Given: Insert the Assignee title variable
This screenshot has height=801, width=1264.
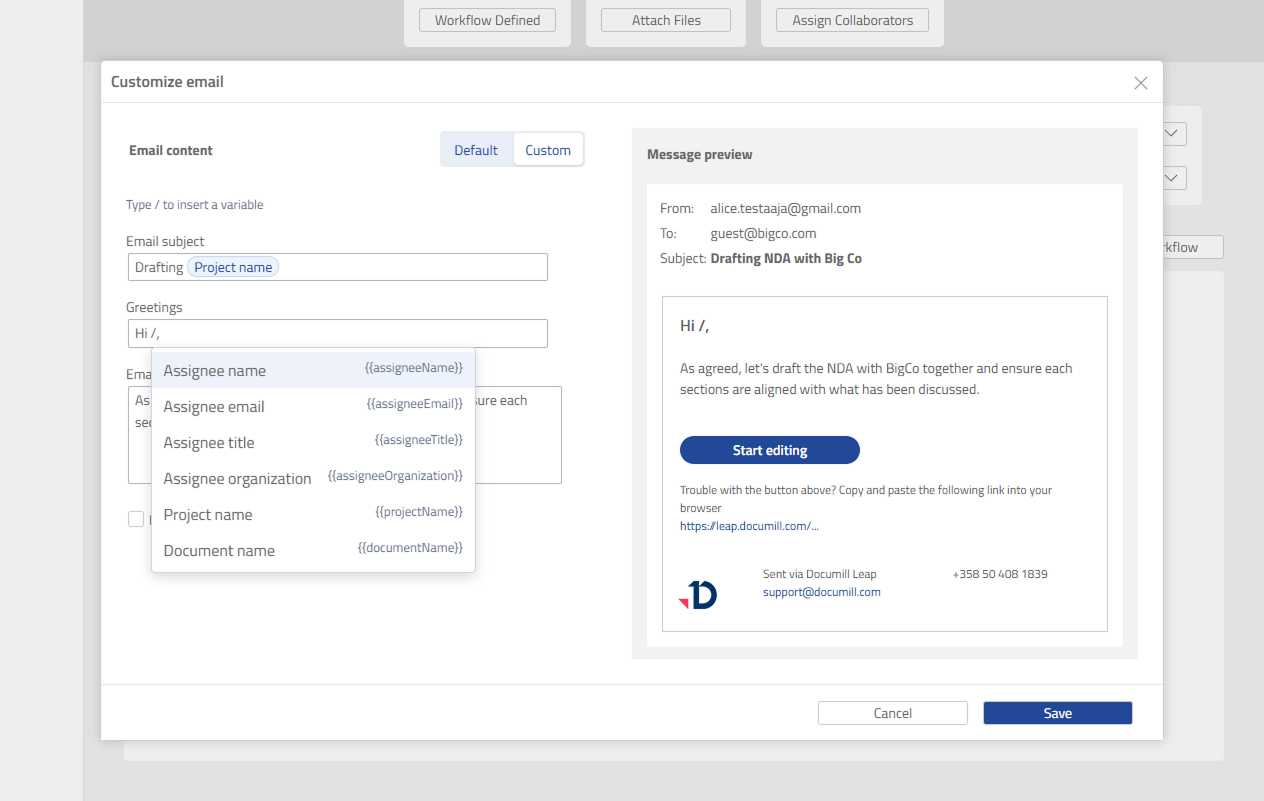Looking at the screenshot, I should pyautogui.click(x=313, y=442).
